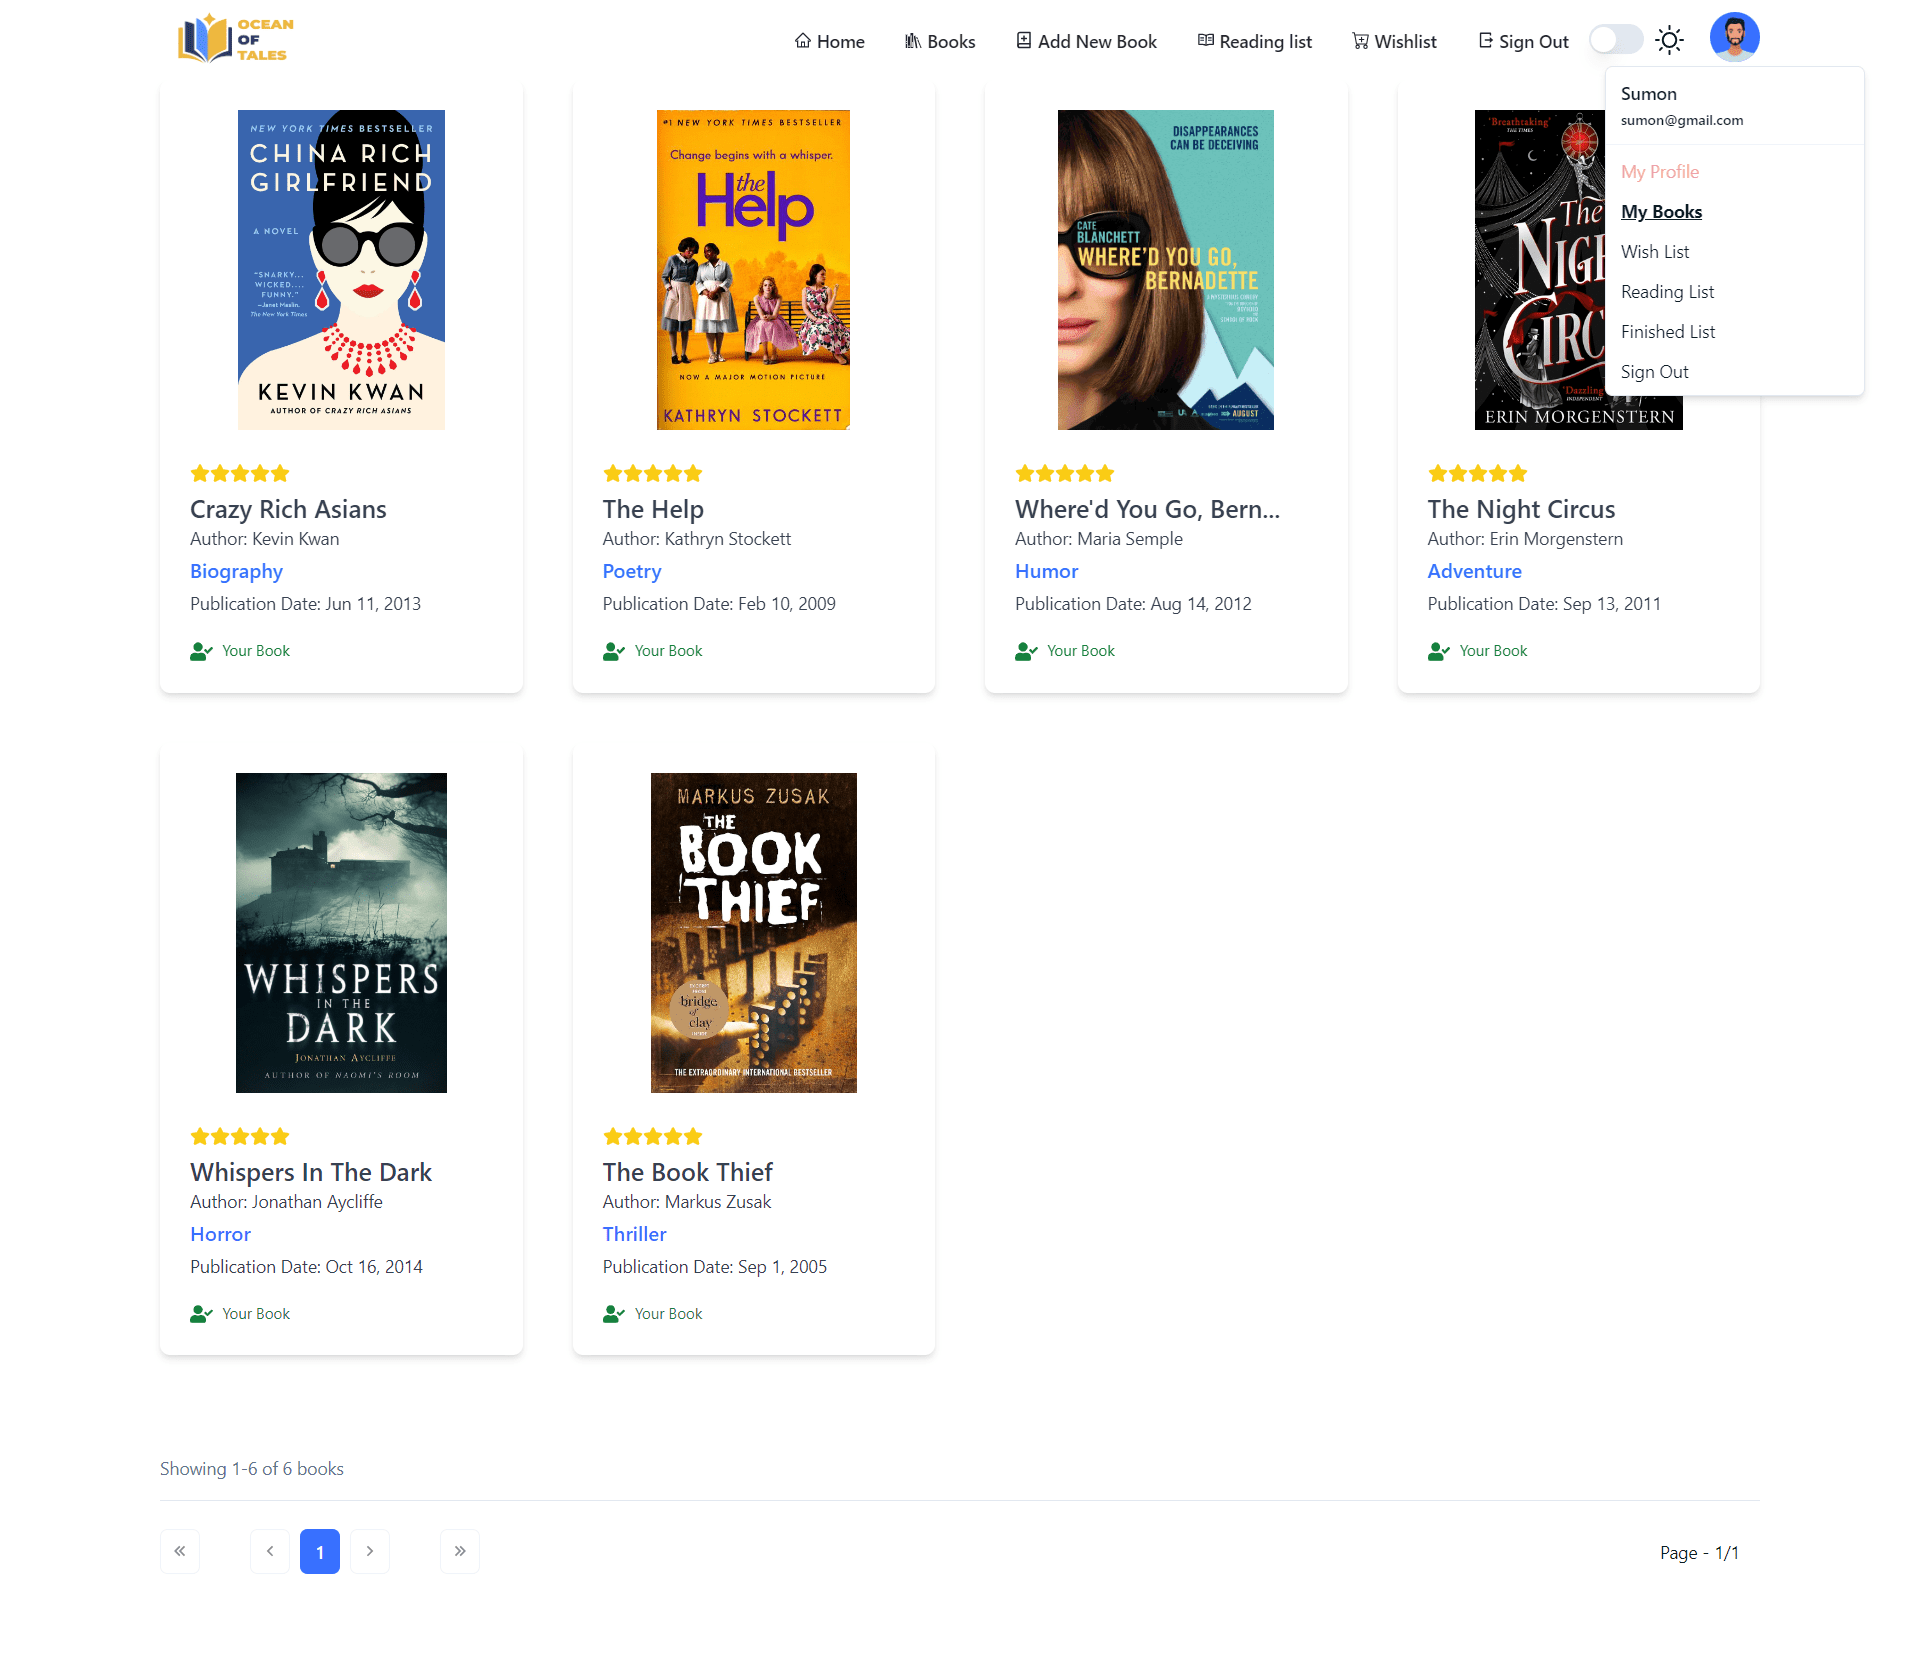The image size is (1920, 1676).
Task: Click Whispers In The Dark cover image
Action: click(341, 932)
